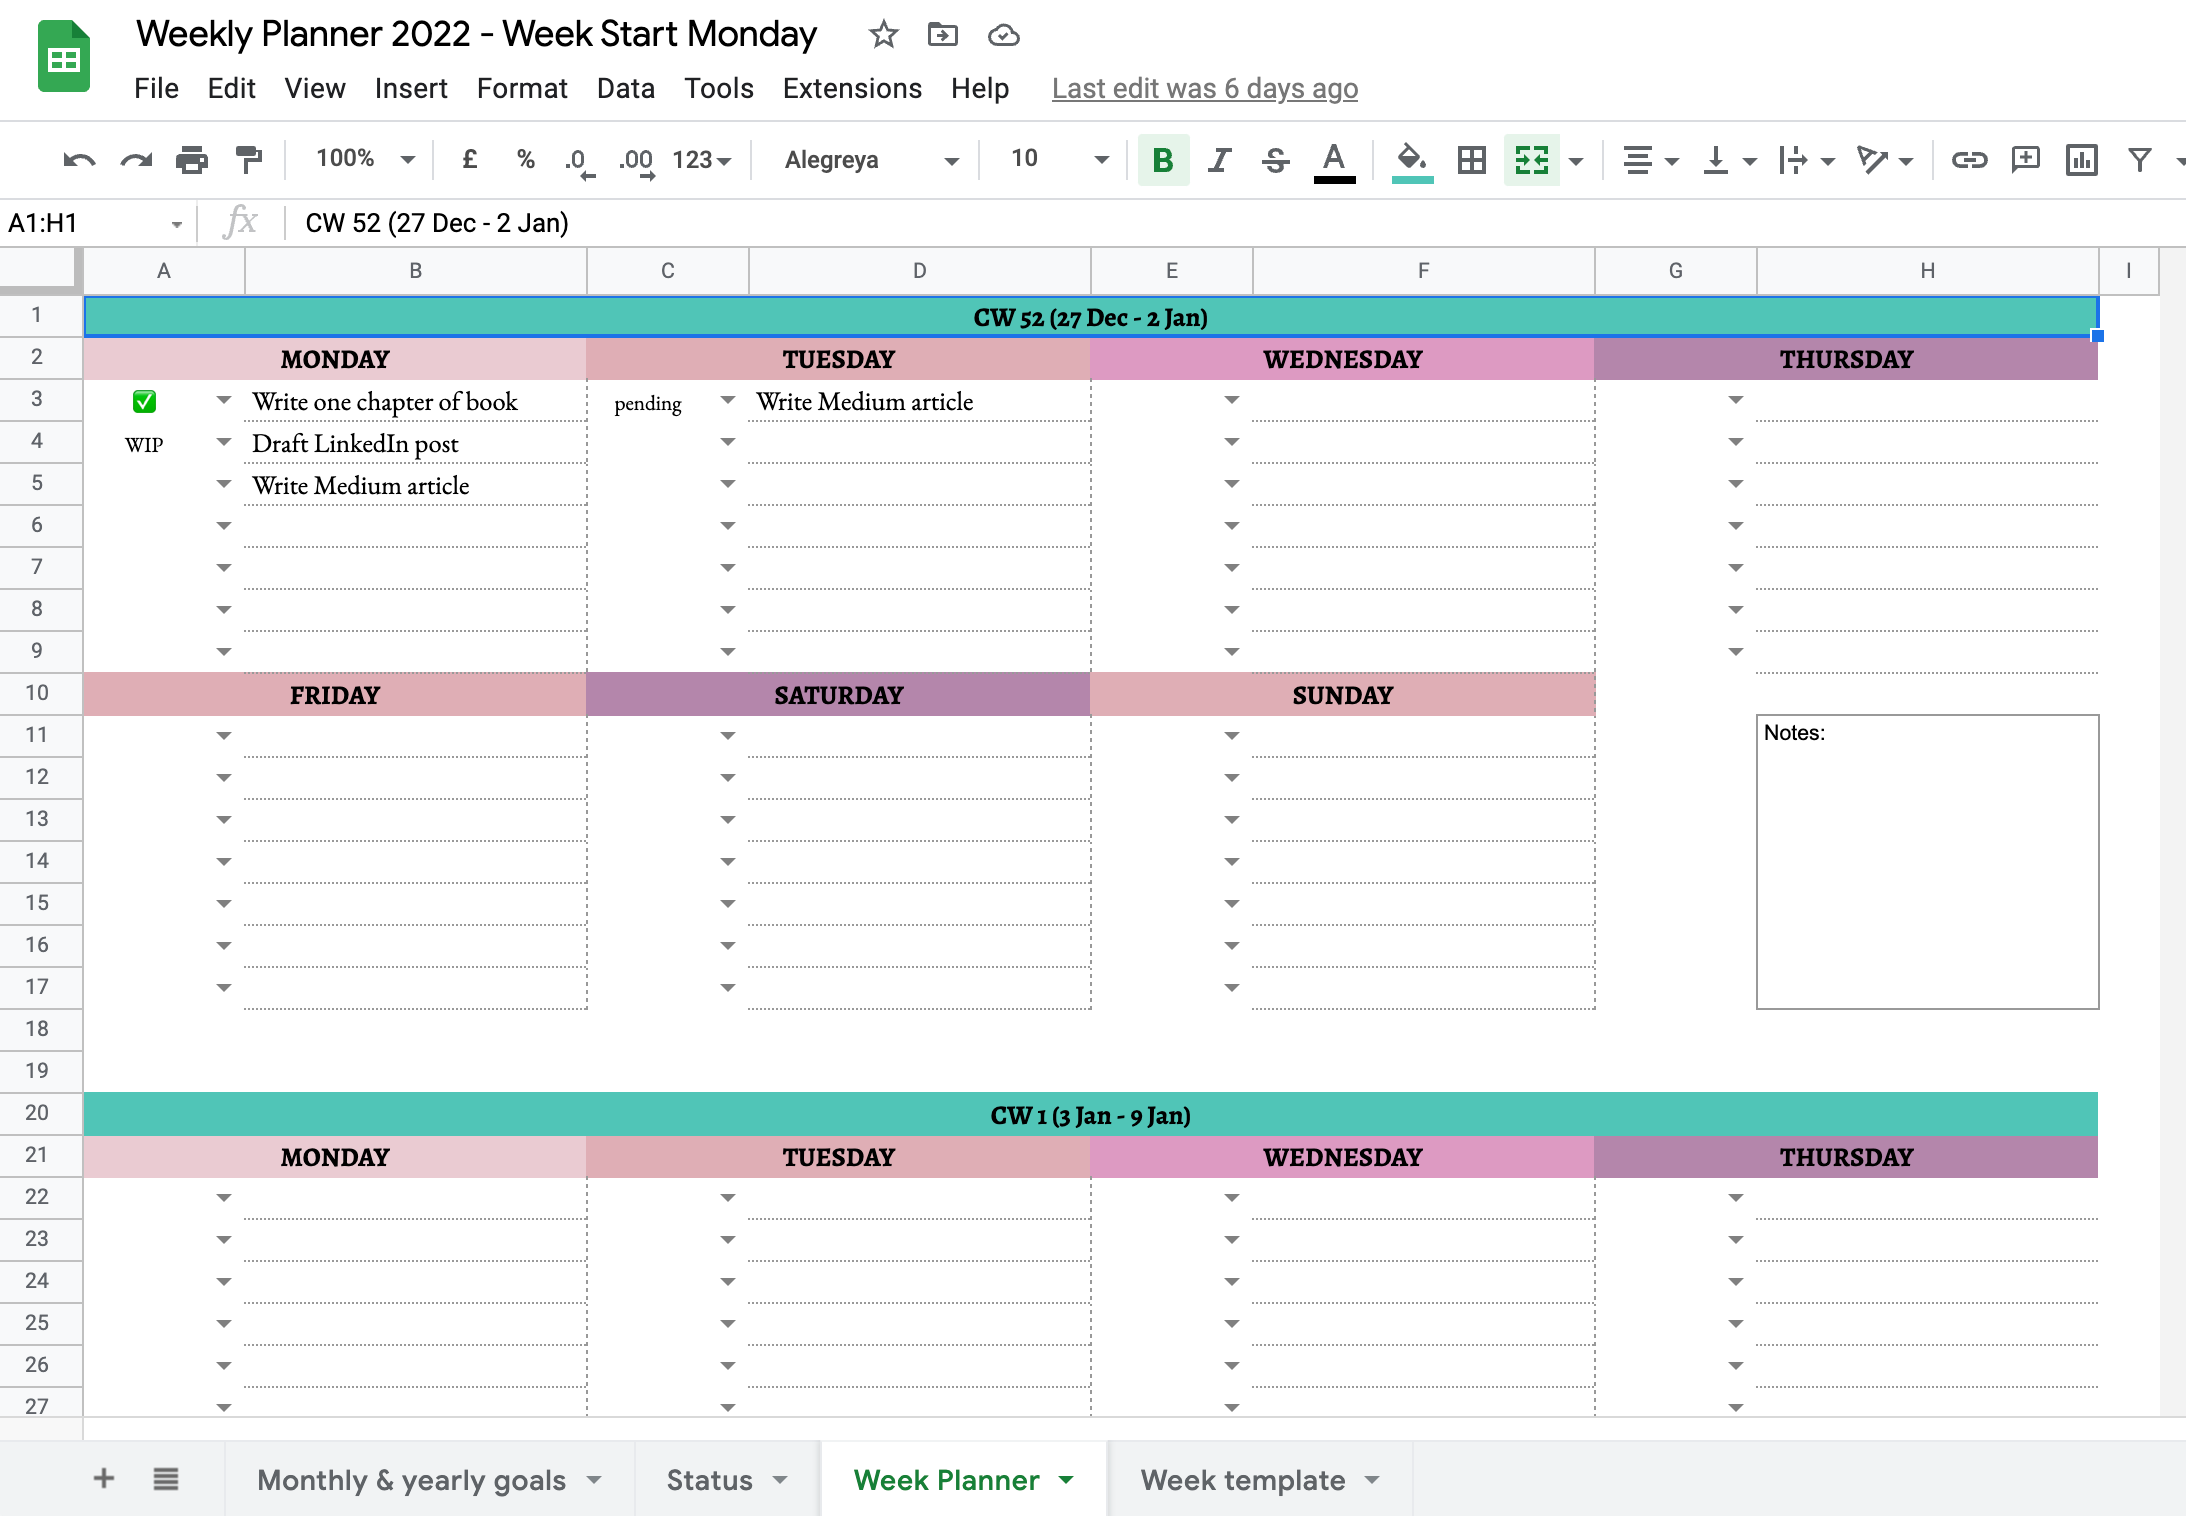
Task: Open the font size 10 dropdown
Action: click(x=1058, y=159)
